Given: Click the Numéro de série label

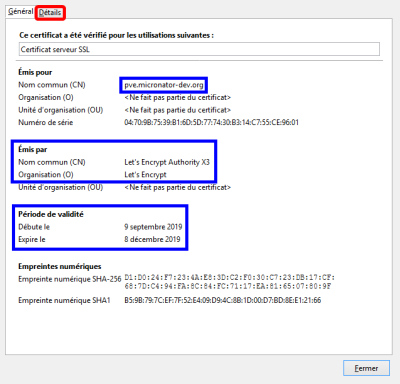Looking at the screenshot, I should click(45, 122).
